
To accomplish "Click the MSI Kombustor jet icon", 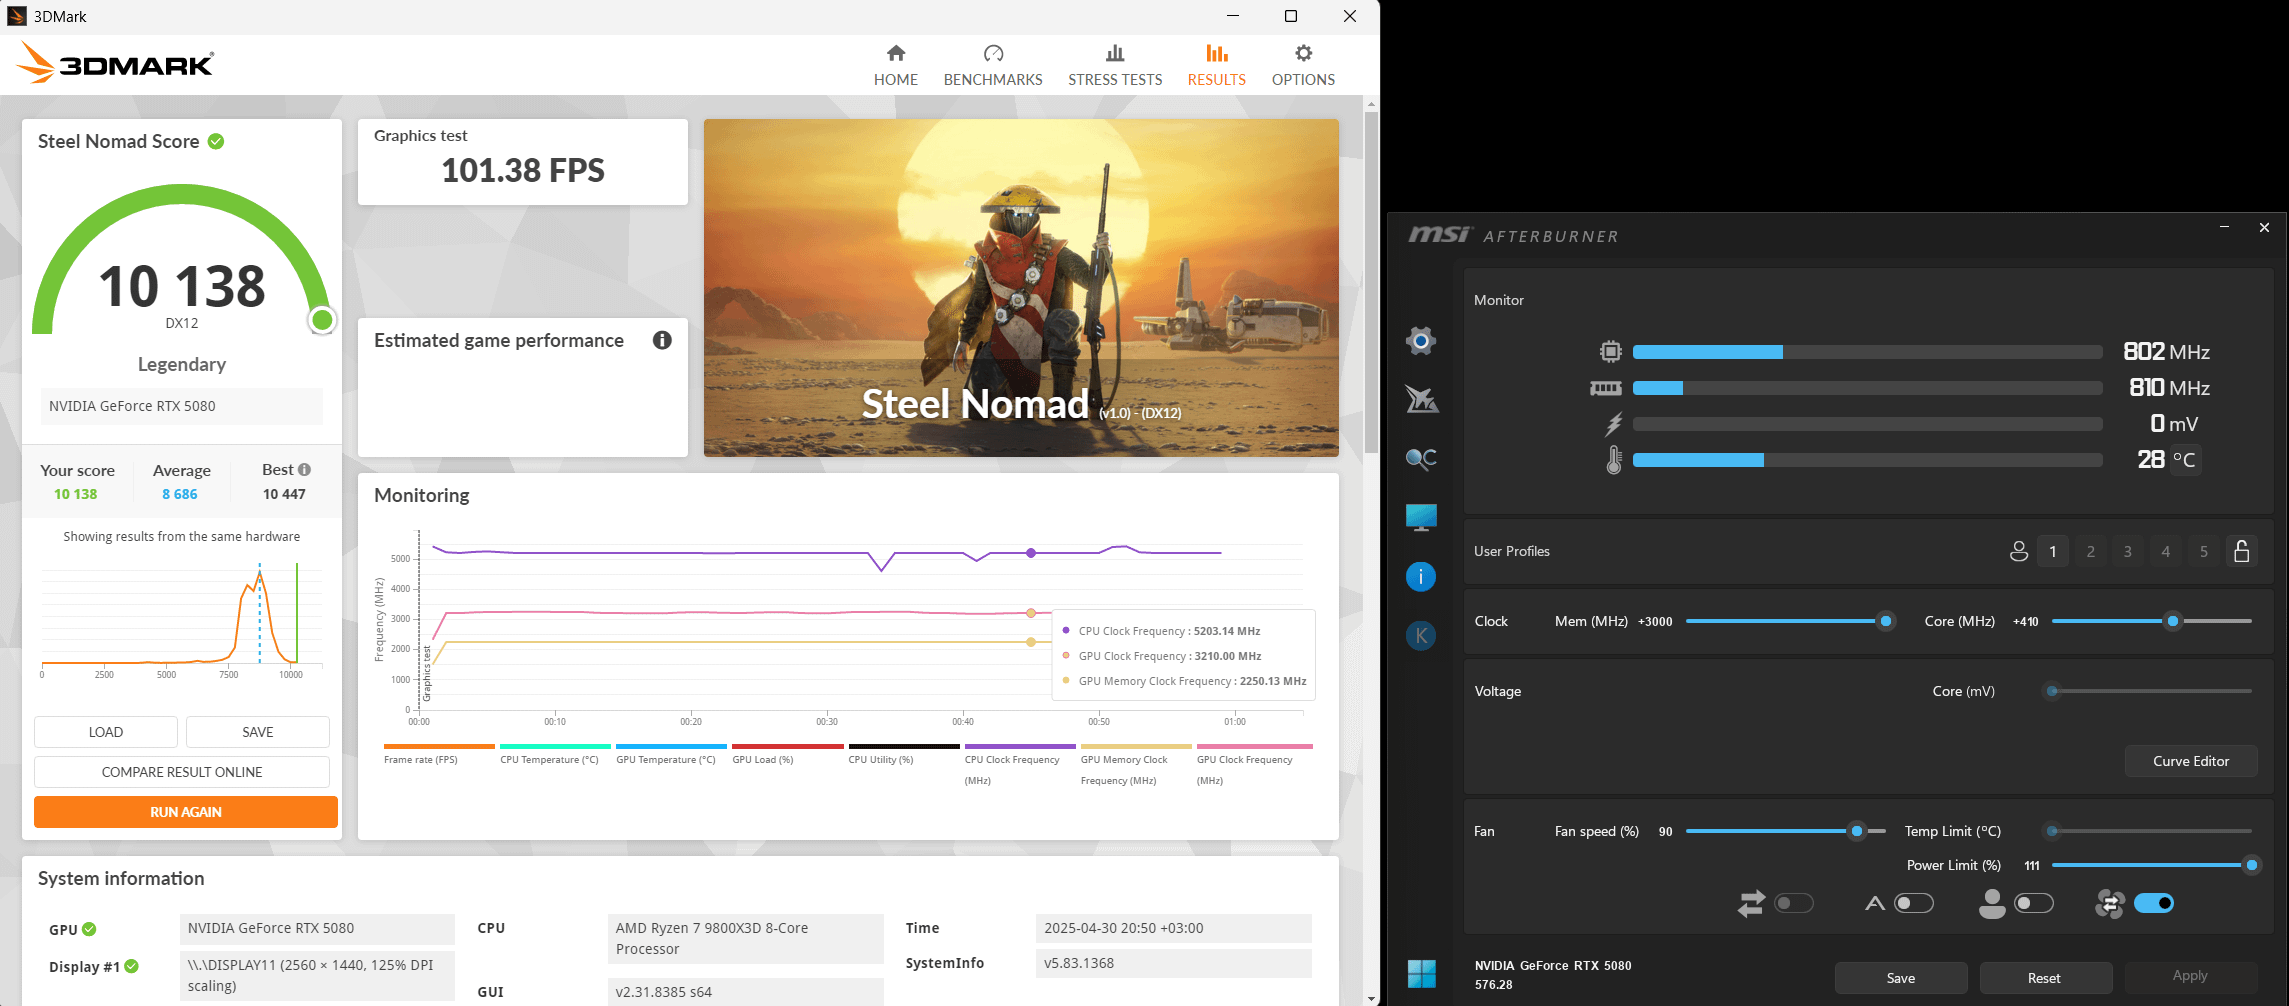I will [x=1421, y=399].
